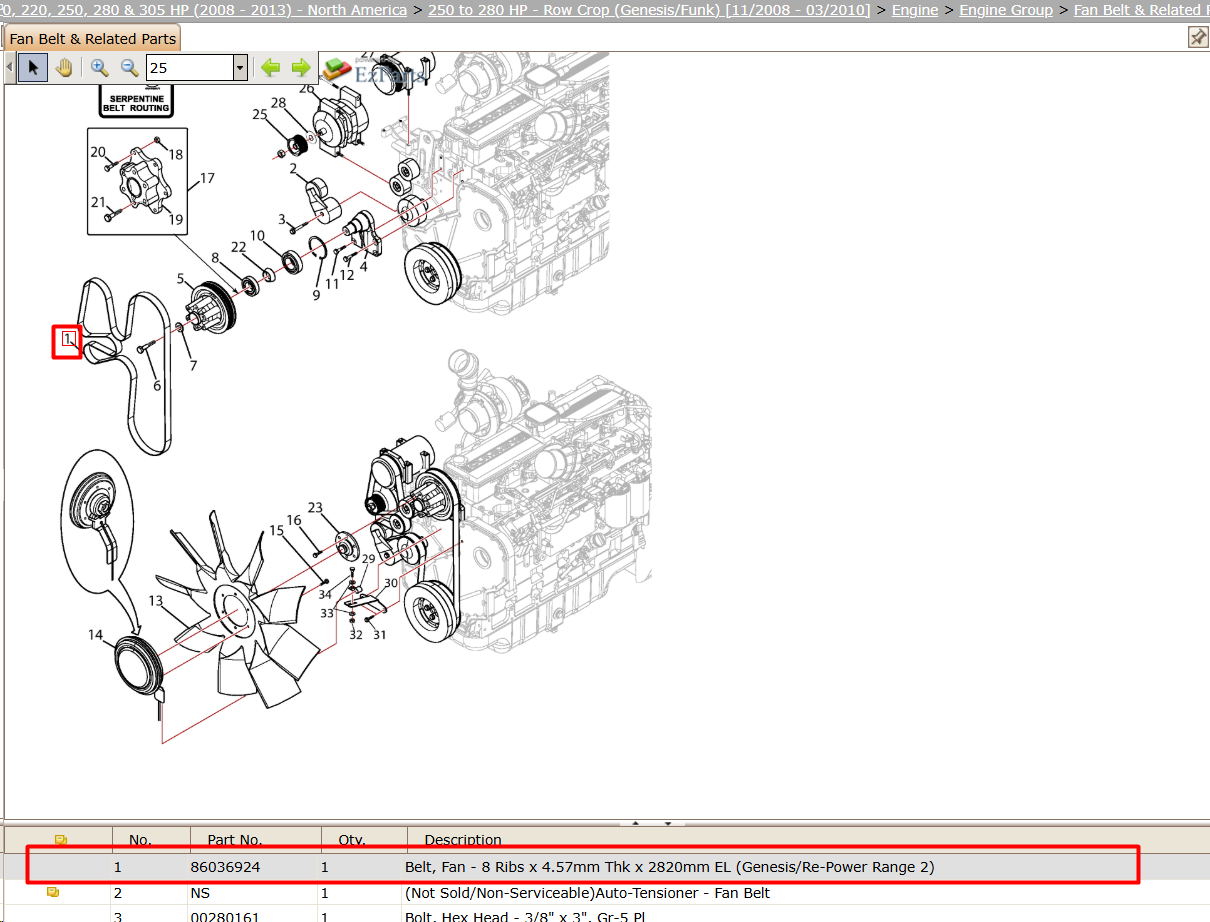Click callout 9 on the snap ring
The image size is (1210, 922).
[x=316, y=295]
